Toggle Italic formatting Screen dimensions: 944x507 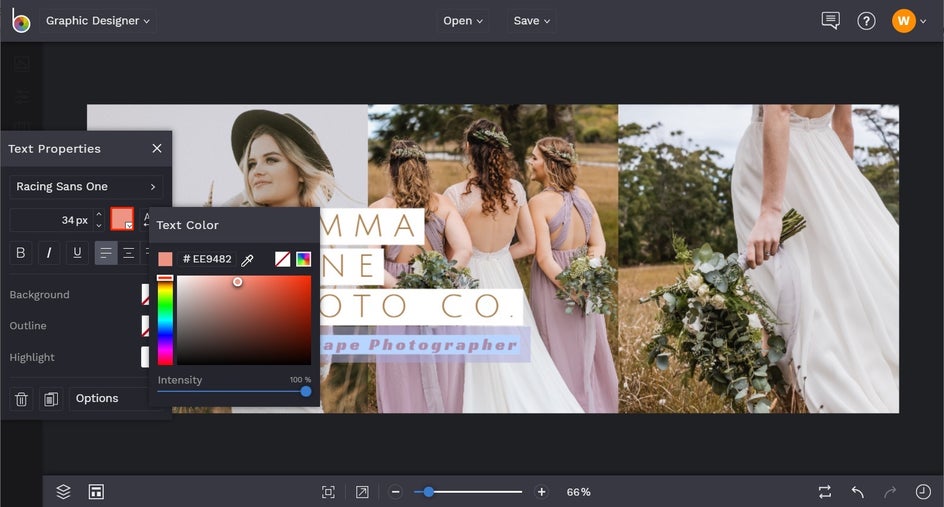pos(49,253)
